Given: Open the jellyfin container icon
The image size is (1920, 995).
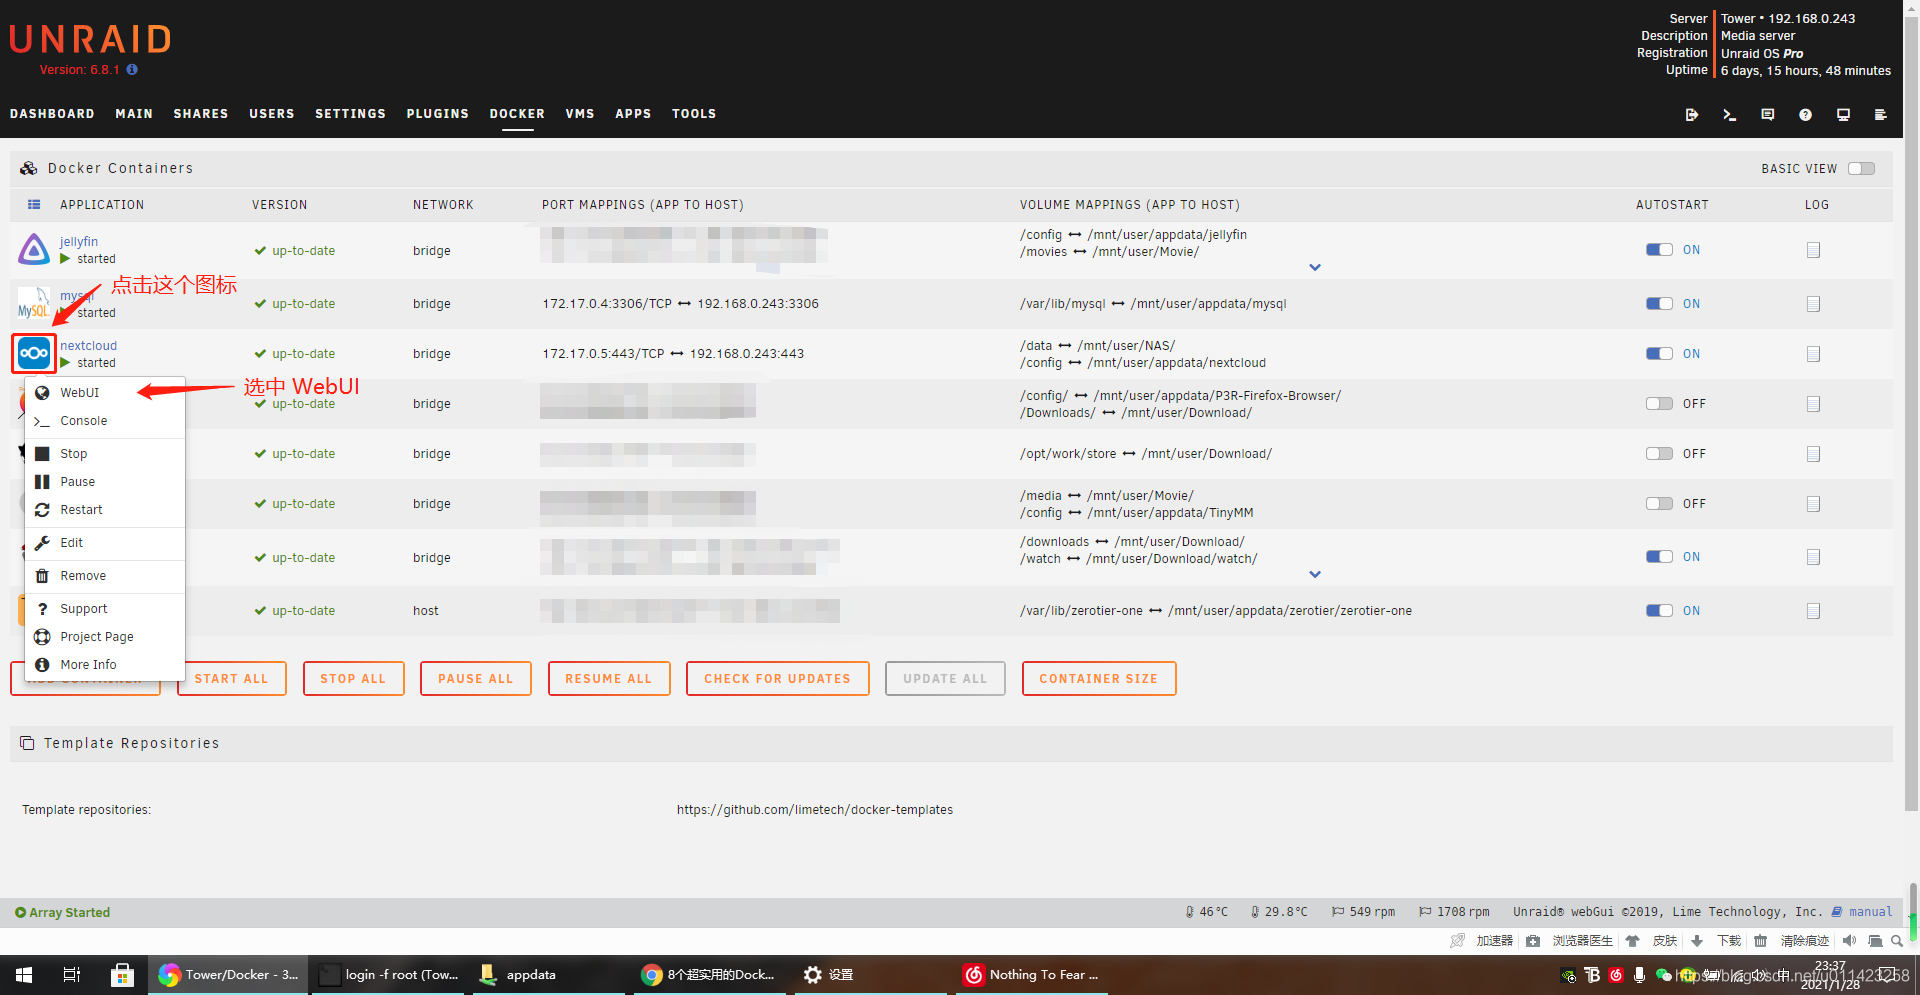Looking at the screenshot, I should click(x=34, y=249).
